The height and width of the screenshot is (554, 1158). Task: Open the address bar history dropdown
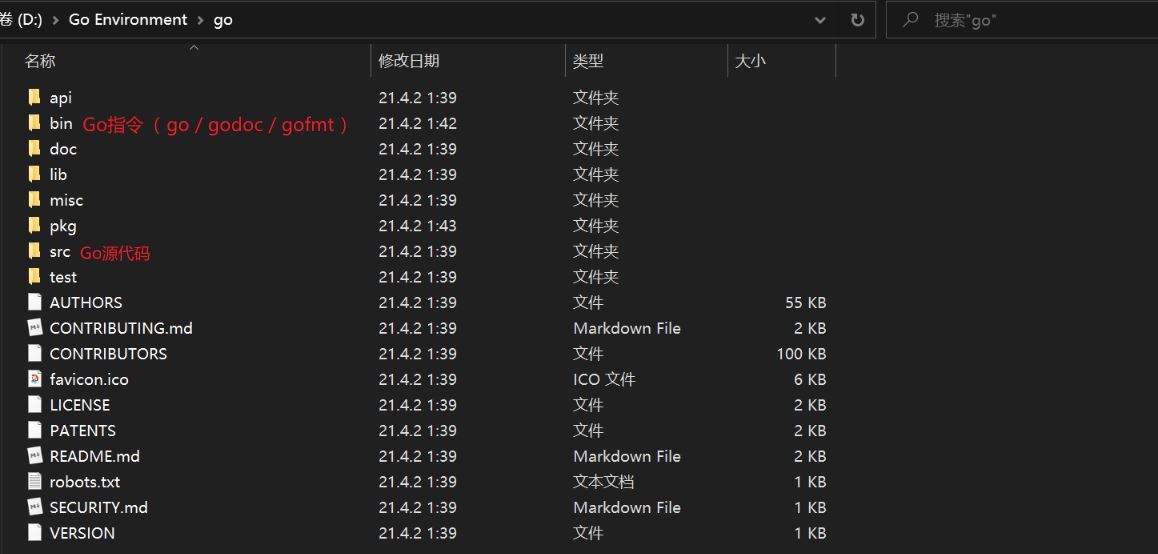click(821, 20)
